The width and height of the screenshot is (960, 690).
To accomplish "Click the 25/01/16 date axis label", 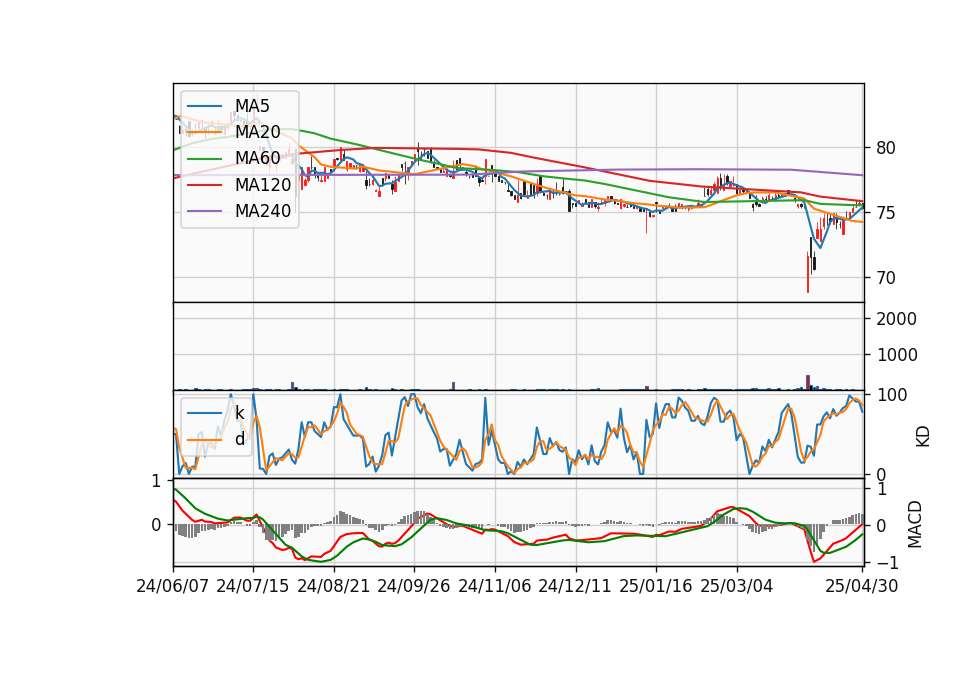I will [x=656, y=586].
